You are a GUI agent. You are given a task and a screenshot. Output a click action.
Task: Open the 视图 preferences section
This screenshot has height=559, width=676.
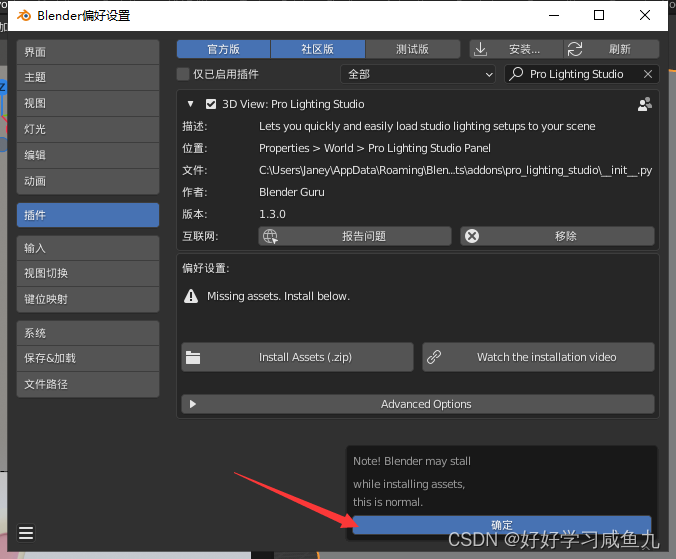click(x=88, y=103)
